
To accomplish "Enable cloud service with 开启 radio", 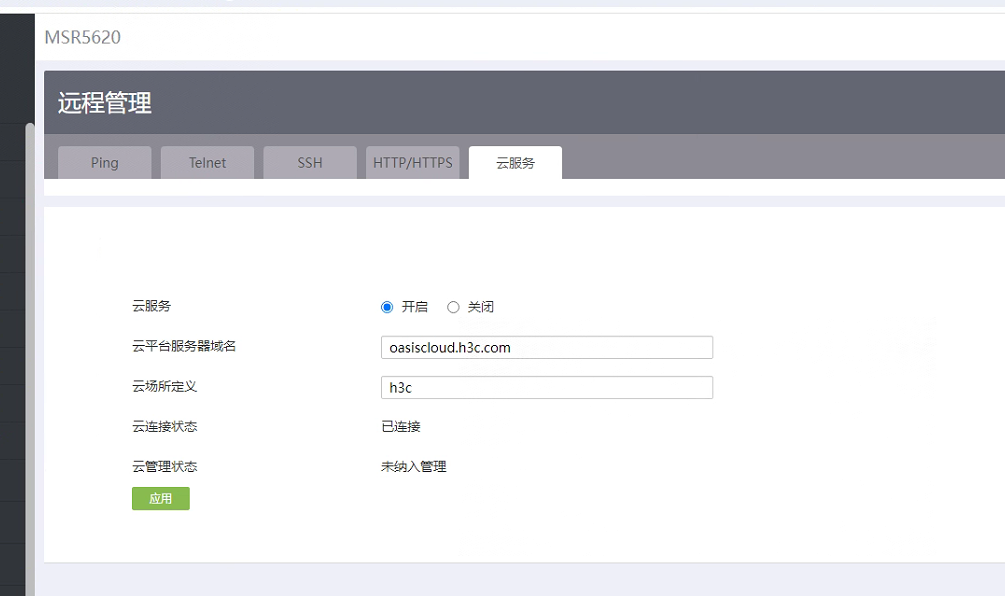I will [x=386, y=307].
